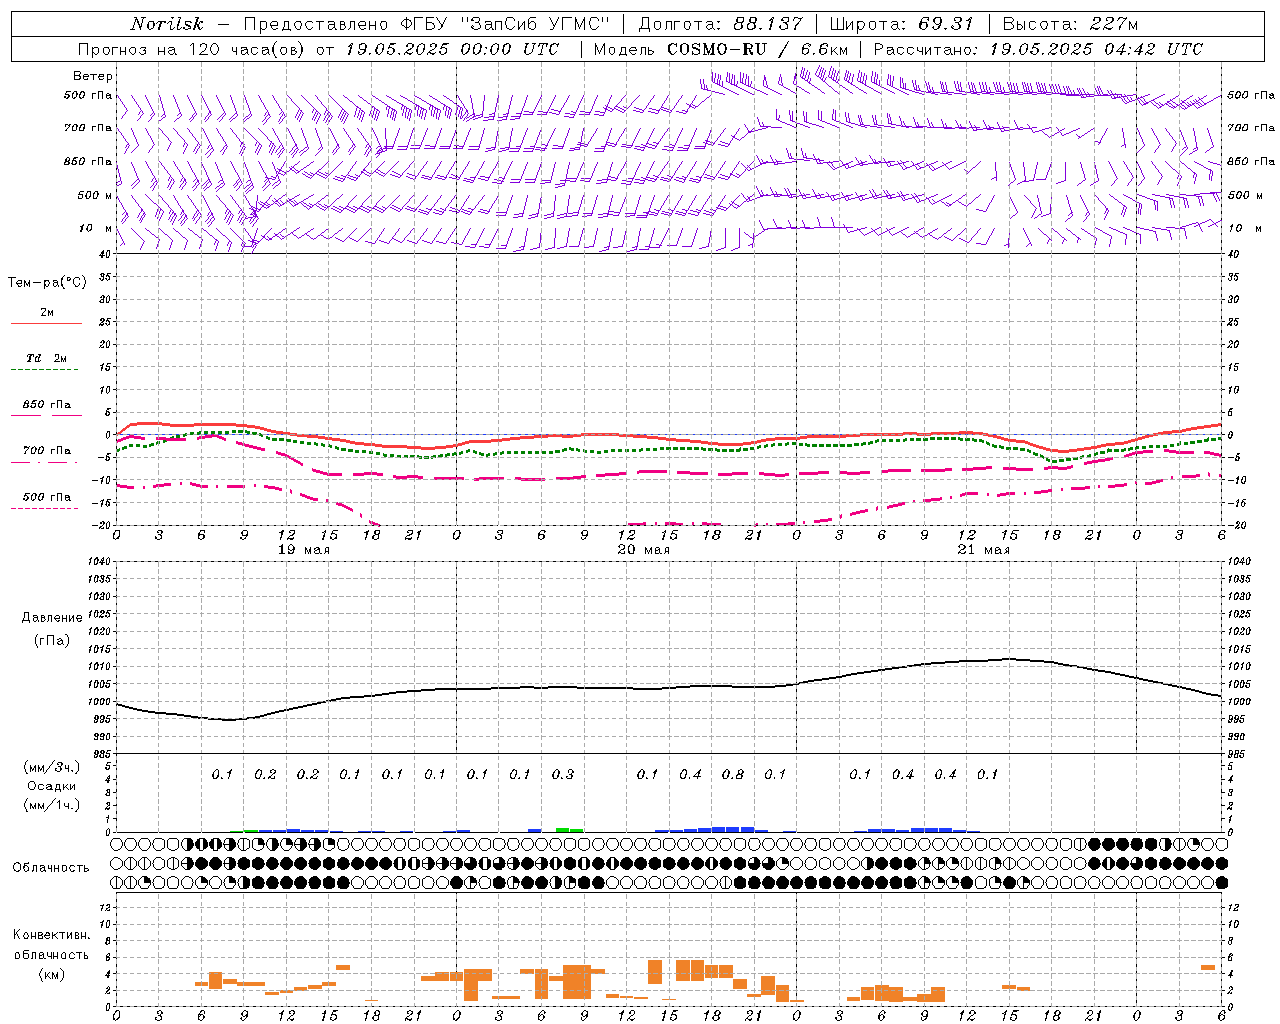The width and height of the screenshot is (1280, 1024).
Task: Click '700 гПа' in the temperature legend
Action: (47, 450)
